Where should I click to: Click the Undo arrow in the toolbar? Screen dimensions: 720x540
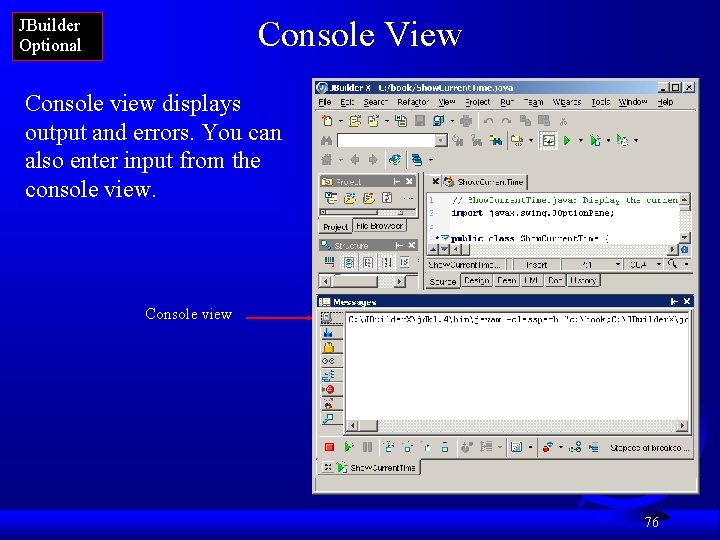pyautogui.click(x=489, y=121)
